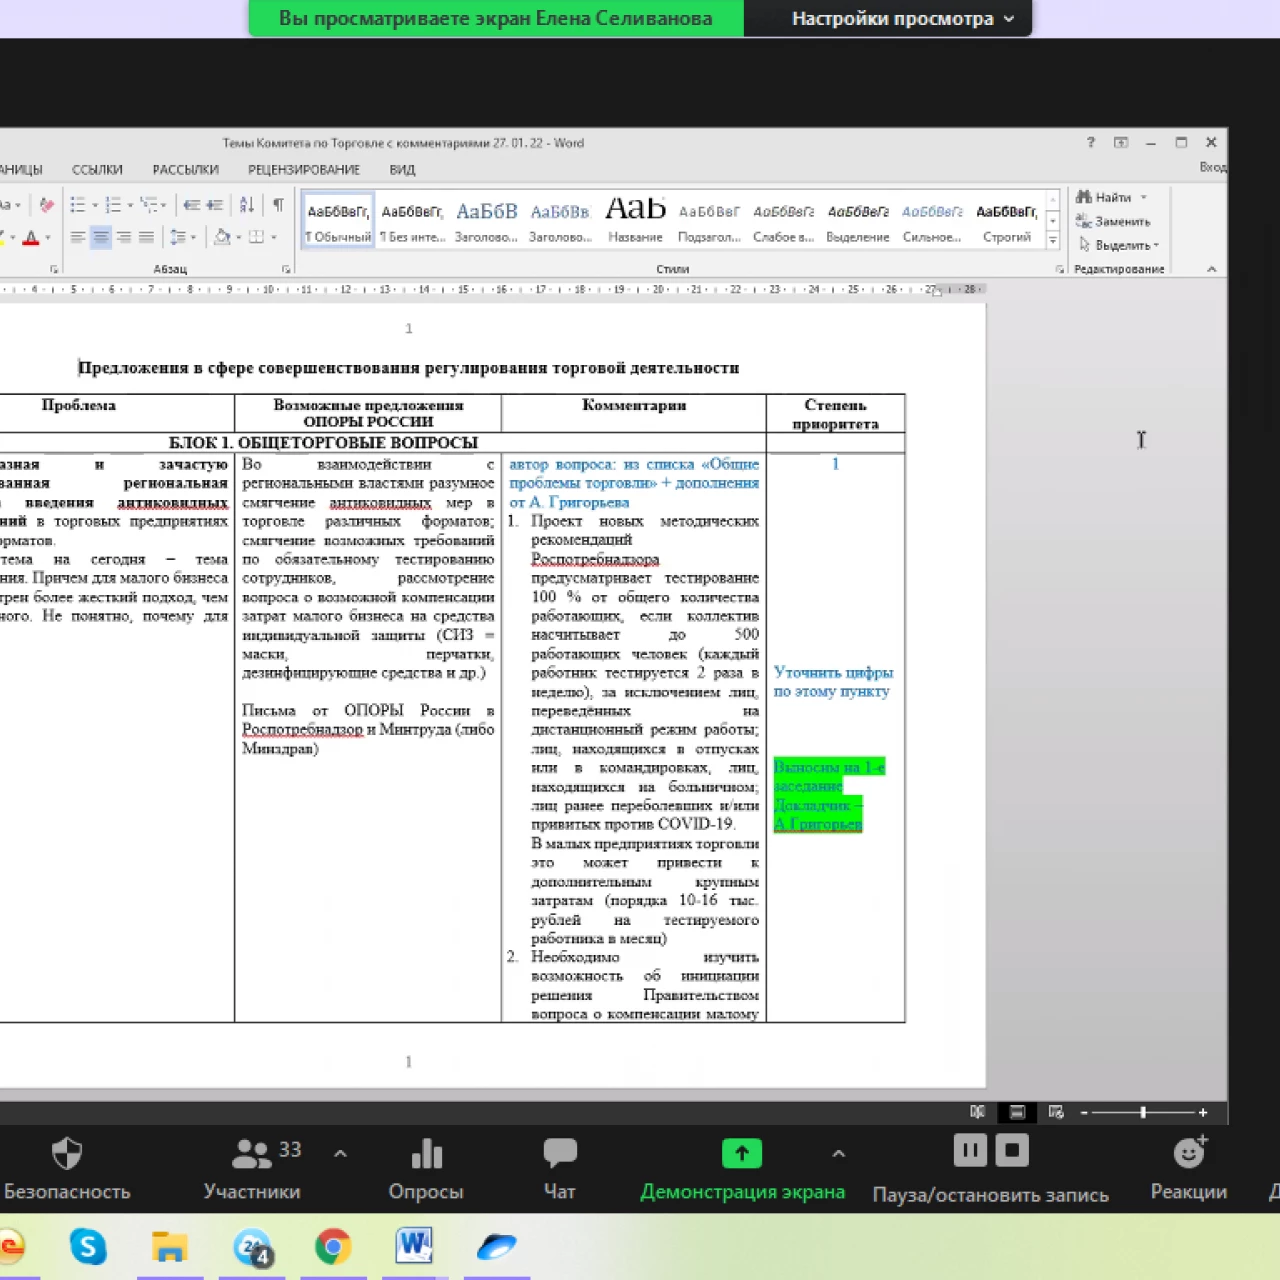
Task: Open numbered list dropdown arrow
Action: pos(130,205)
